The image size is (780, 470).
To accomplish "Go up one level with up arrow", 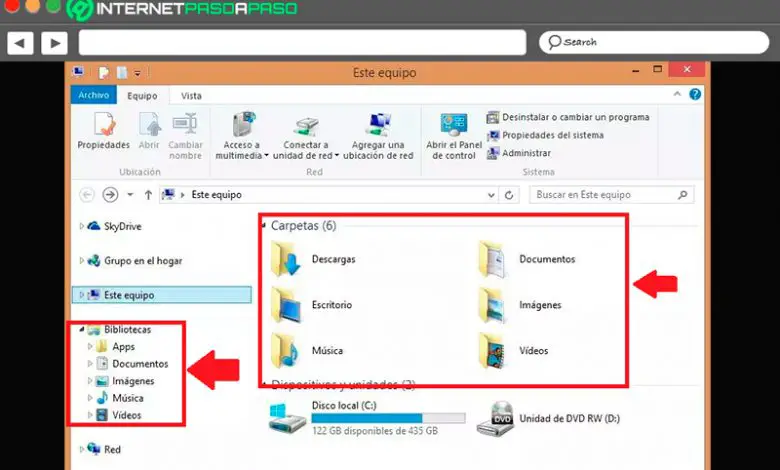I will [148, 195].
